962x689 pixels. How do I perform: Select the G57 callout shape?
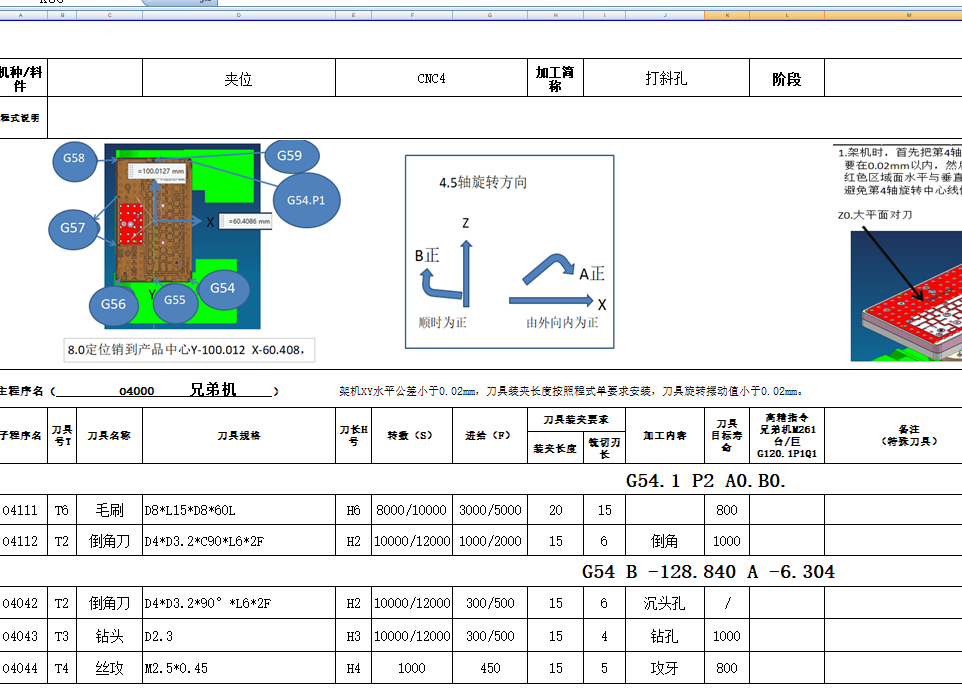(x=72, y=229)
